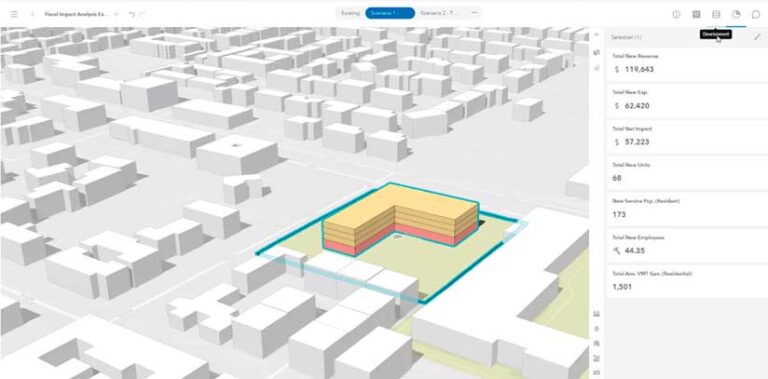Open the basemap tool at toolbar bottom
Image resolution: width=768 pixels, height=379 pixels.
596,373
